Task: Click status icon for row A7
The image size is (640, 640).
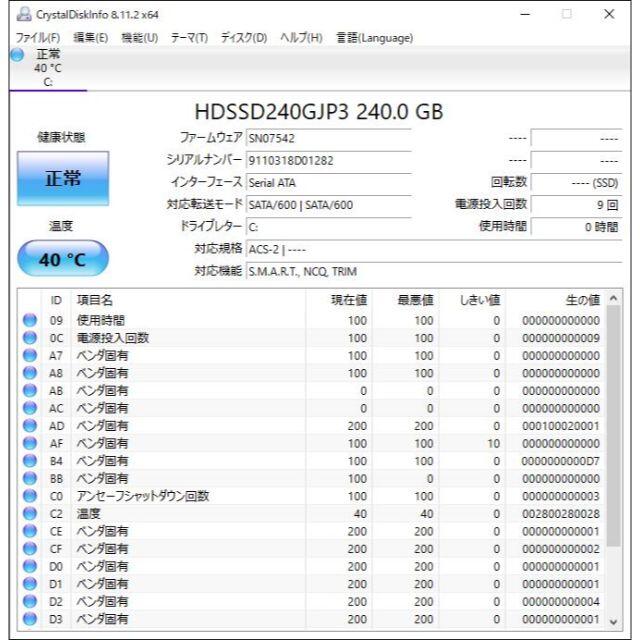Action: coord(29,356)
